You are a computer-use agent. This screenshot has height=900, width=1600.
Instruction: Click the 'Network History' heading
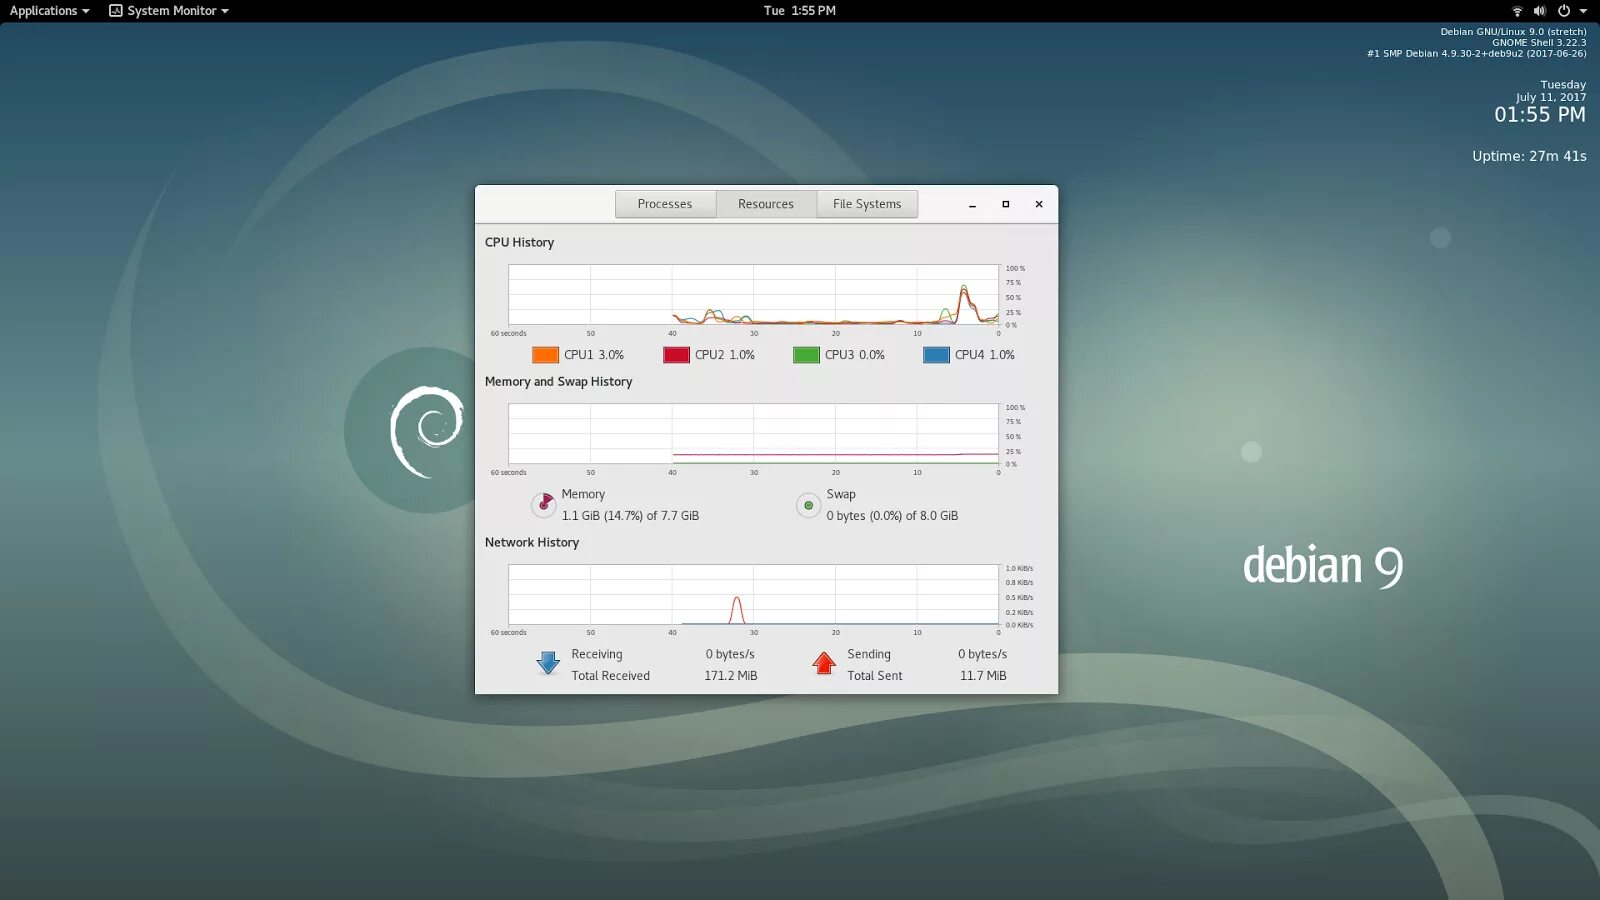[532, 542]
